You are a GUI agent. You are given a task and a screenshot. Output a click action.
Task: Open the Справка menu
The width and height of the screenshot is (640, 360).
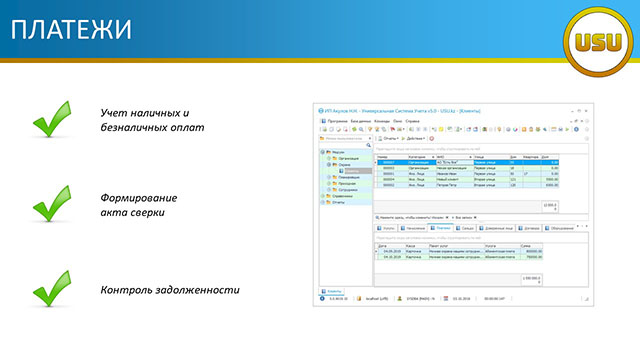tap(412, 121)
